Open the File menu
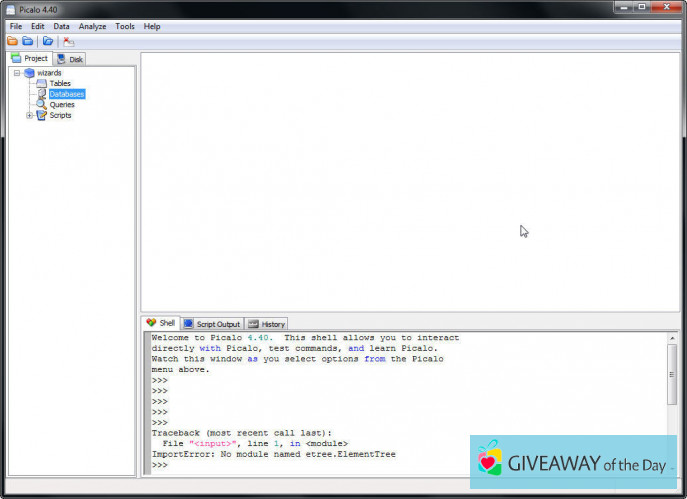The image size is (687, 499). (15, 26)
